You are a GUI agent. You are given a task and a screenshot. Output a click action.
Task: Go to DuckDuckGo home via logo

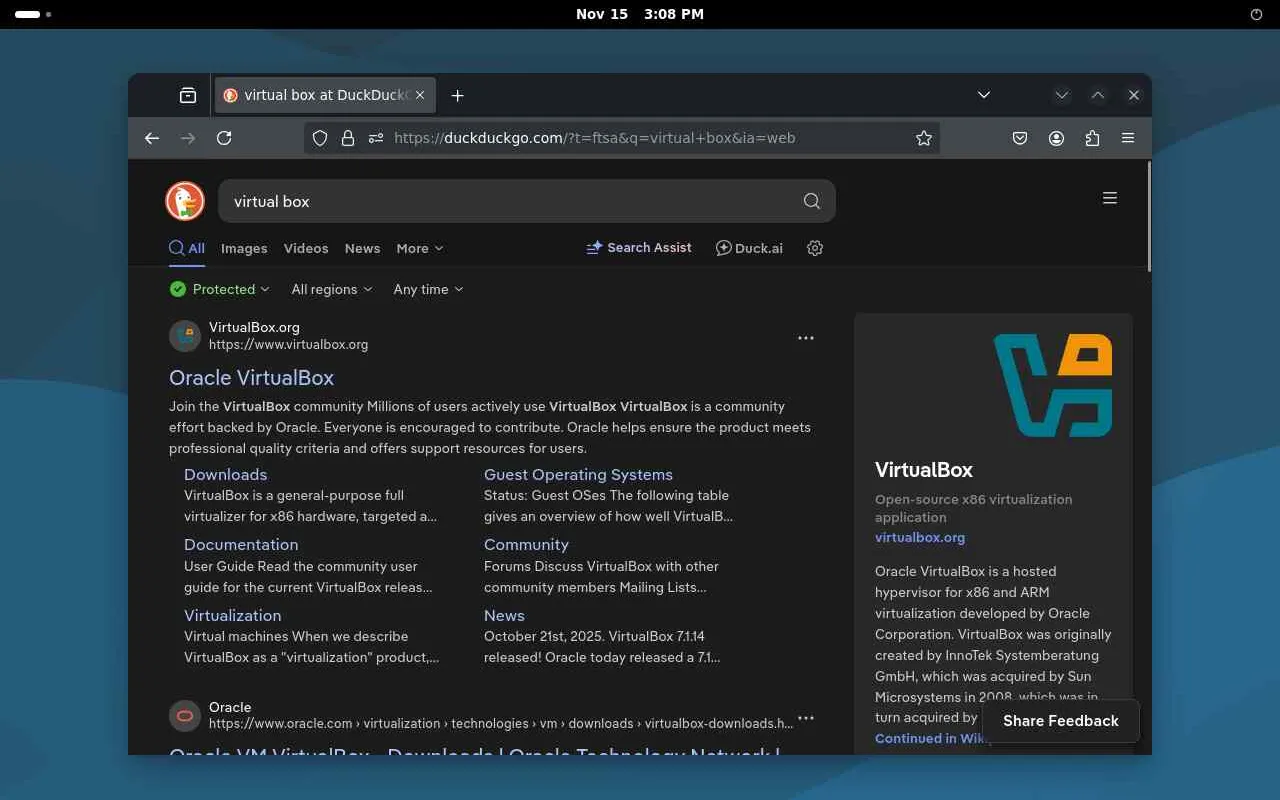coord(185,201)
